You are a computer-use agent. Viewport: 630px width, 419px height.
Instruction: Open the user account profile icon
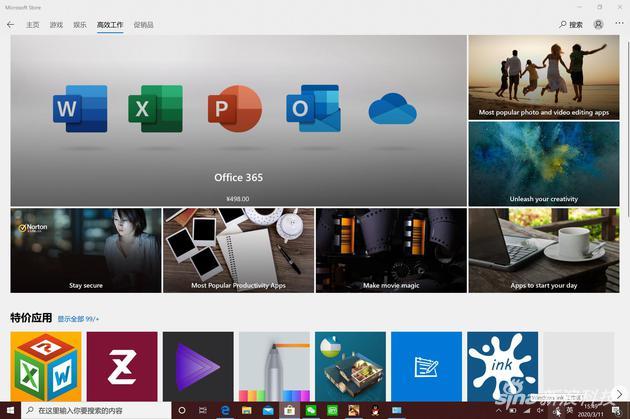coord(598,25)
